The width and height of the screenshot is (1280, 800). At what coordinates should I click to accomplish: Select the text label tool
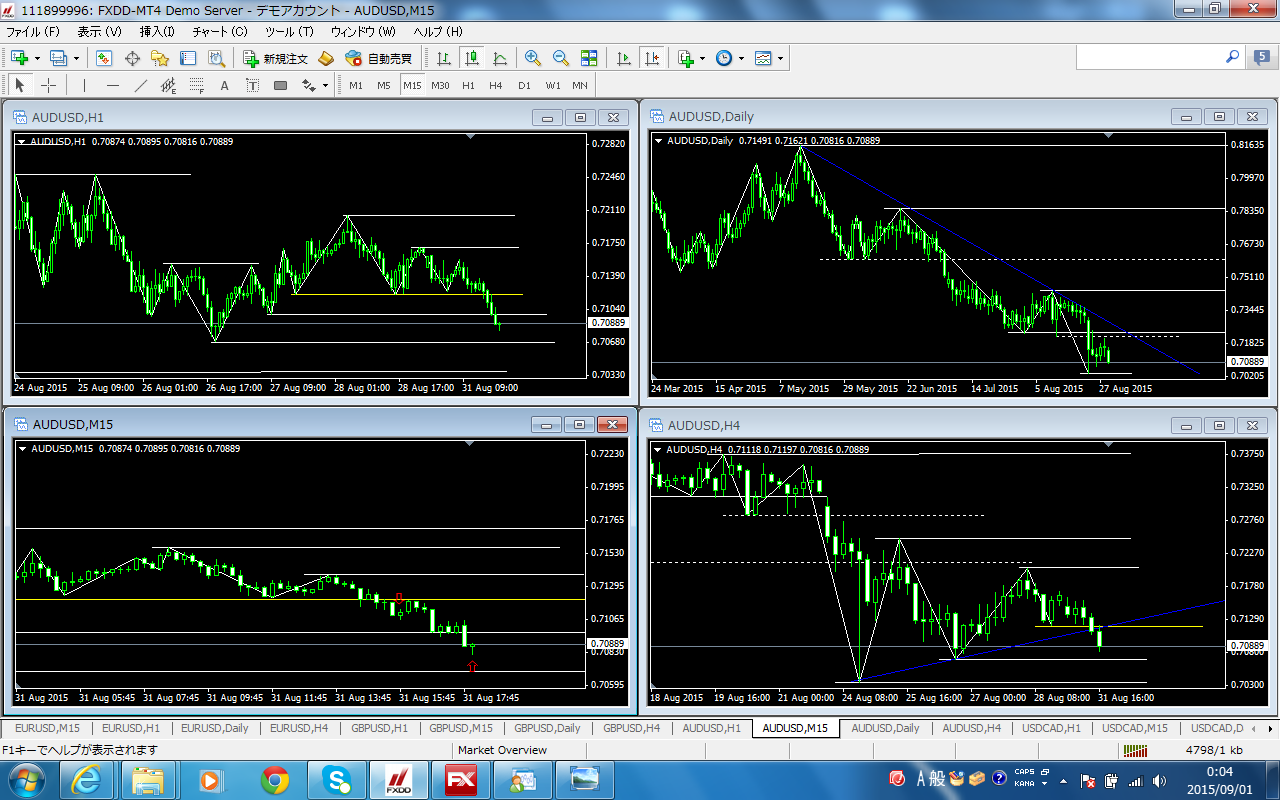tap(225, 86)
